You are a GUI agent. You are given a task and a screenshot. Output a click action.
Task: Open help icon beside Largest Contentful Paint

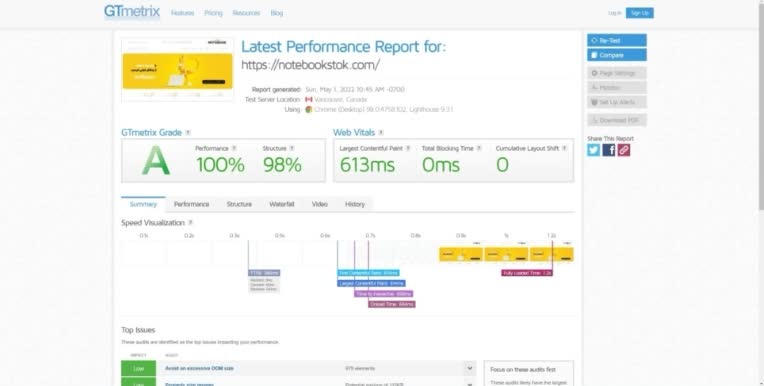coord(408,148)
